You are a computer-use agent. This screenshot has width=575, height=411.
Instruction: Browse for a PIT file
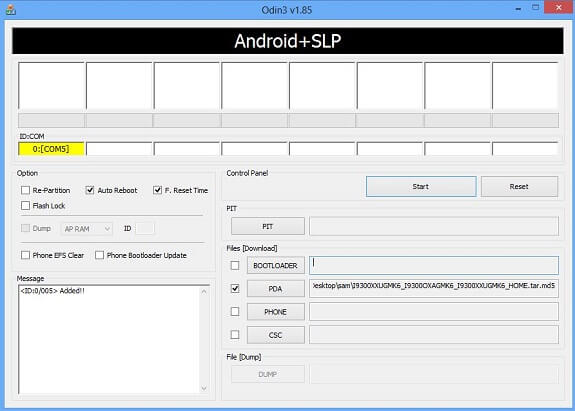[x=268, y=226]
